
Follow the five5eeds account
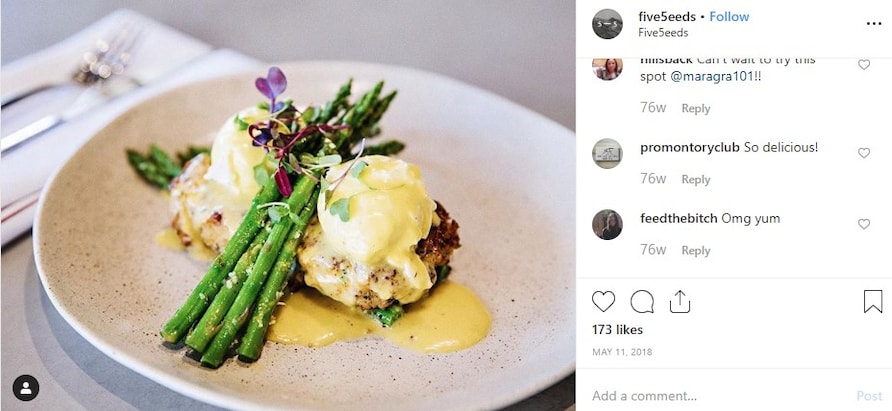point(729,17)
